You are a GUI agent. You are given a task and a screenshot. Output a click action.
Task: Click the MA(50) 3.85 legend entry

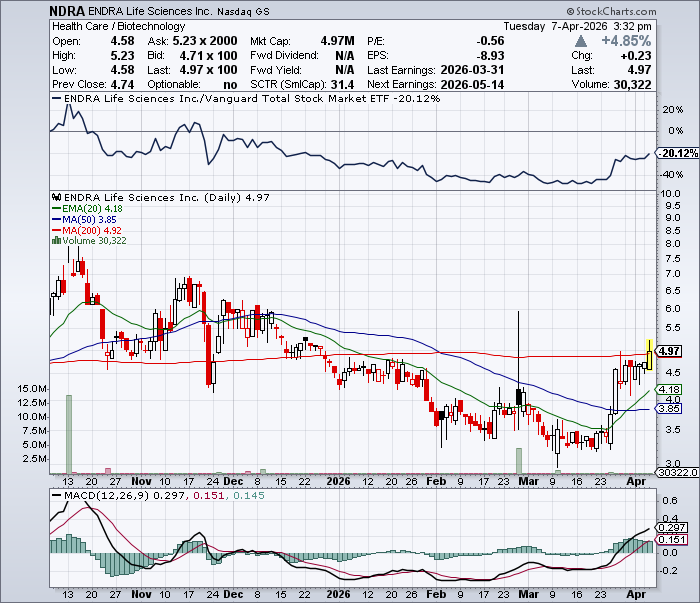tap(84, 220)
